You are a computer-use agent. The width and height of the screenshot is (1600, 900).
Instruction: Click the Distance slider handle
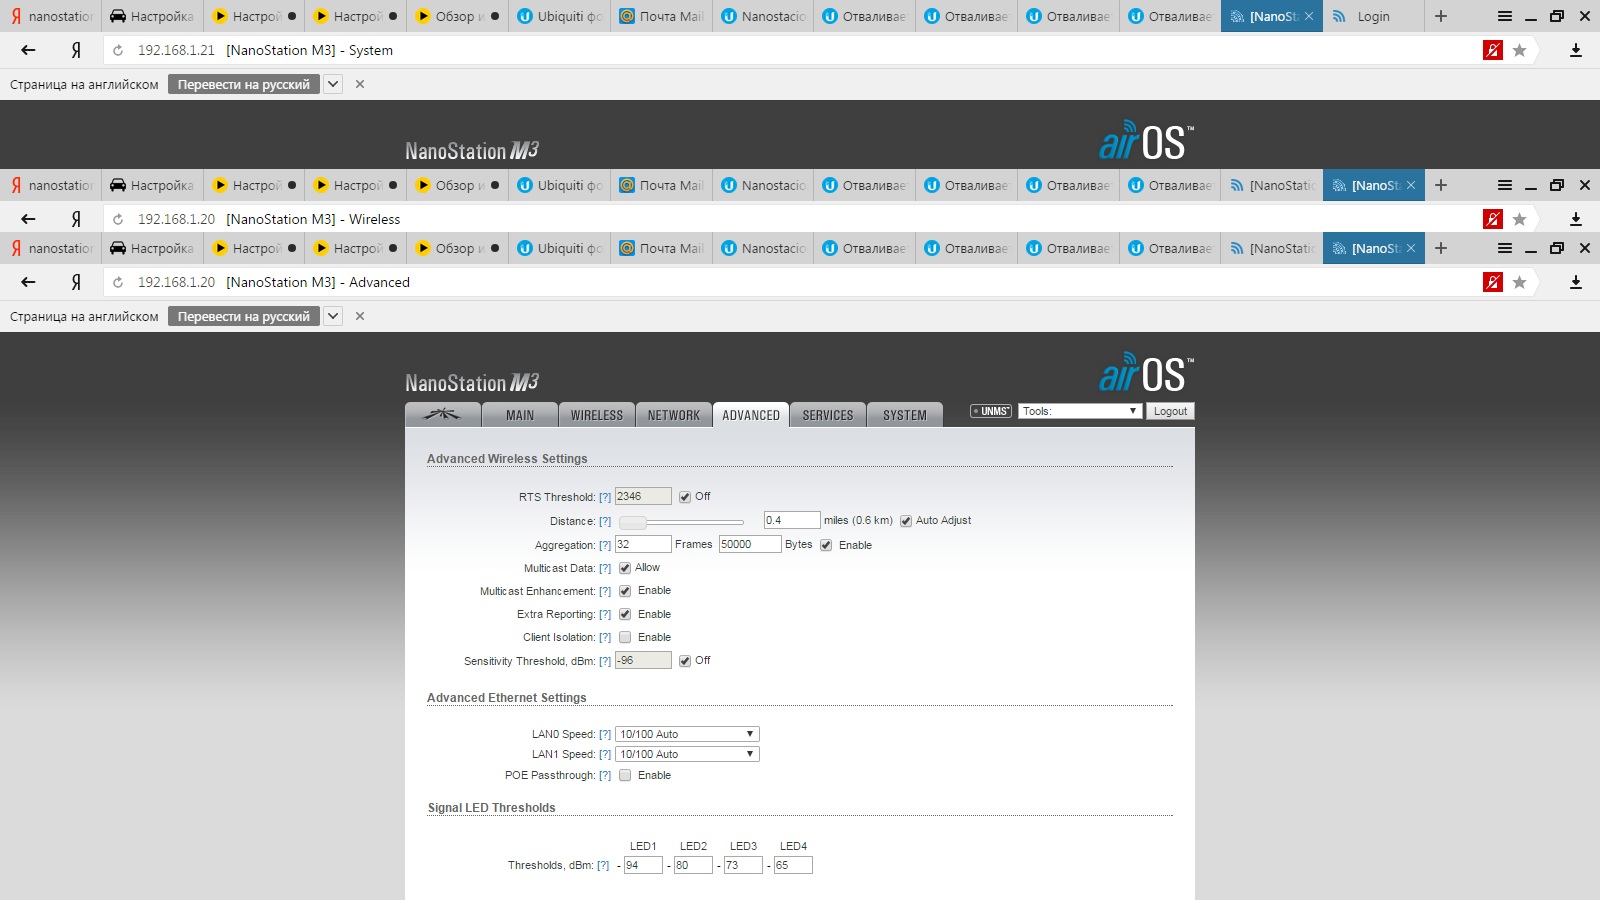tap(633, 522)
